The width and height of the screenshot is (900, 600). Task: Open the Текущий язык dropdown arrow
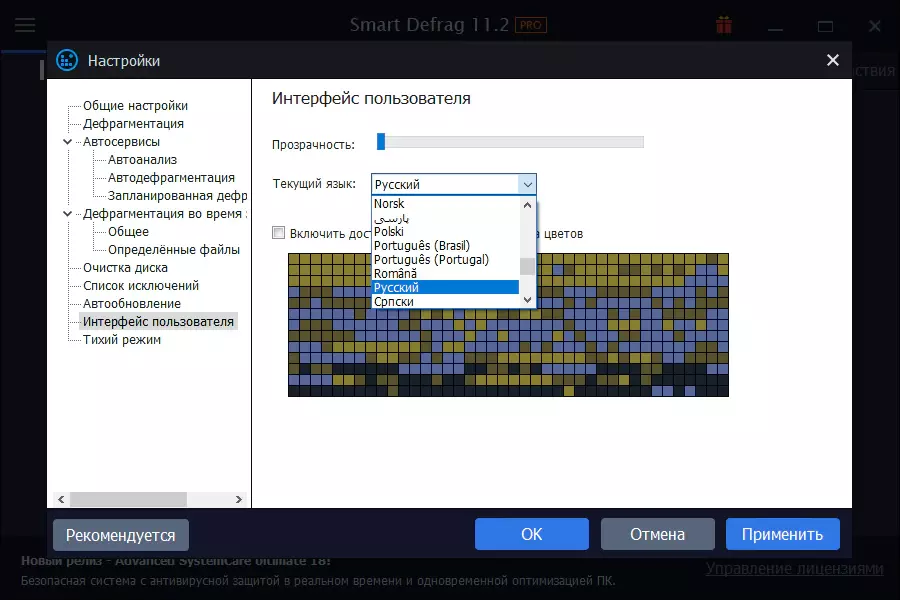tap(527, 184)
